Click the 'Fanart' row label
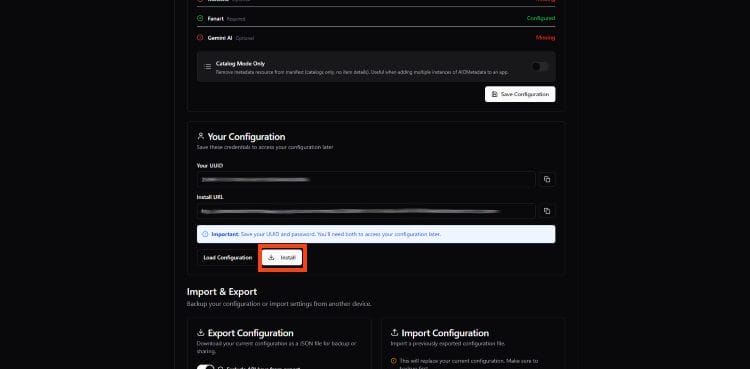This screenshot has height=369, width=750. click(x=215, y=19)
